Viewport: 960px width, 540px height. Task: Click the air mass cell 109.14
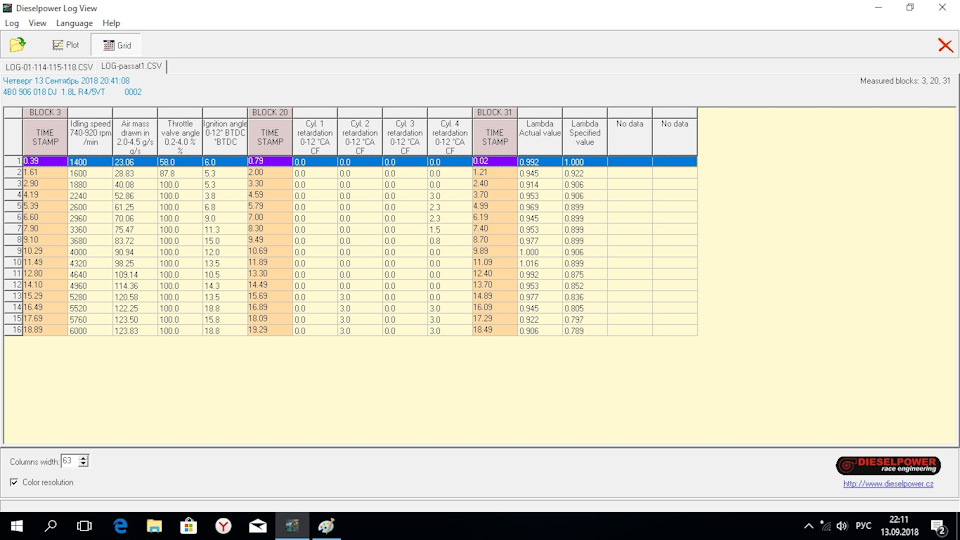click(x=135, y=274)
